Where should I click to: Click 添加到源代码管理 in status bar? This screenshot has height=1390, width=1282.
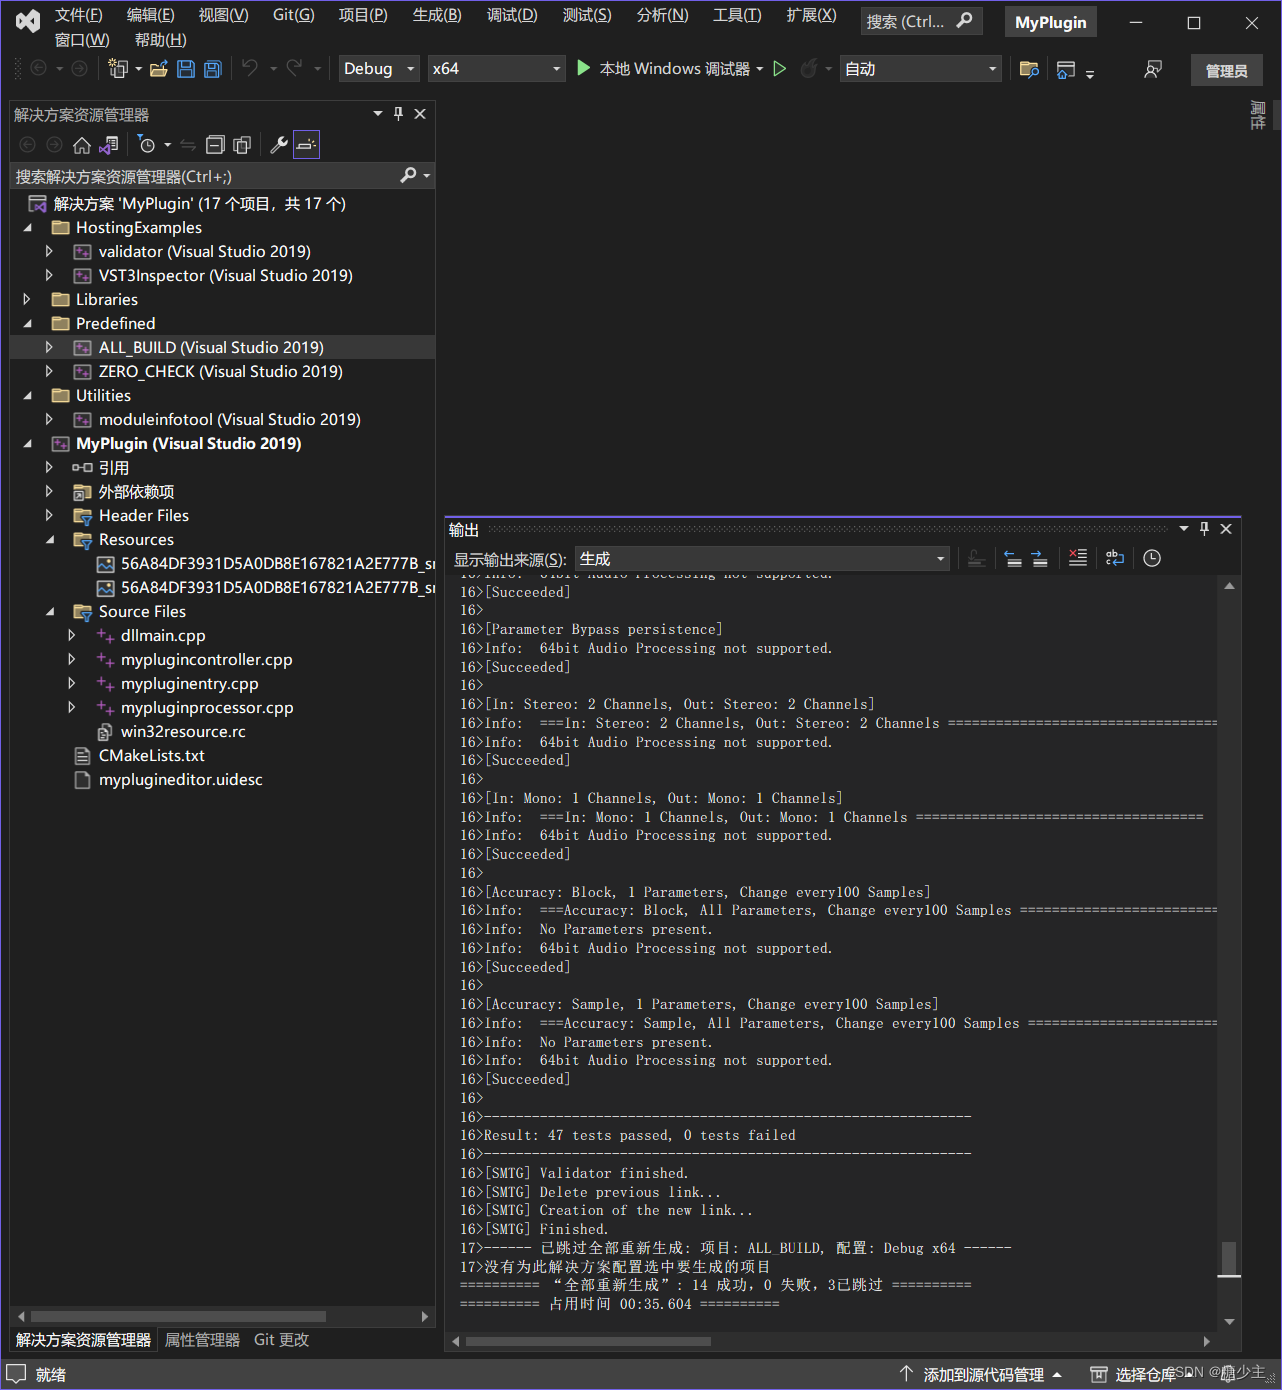983,1375
